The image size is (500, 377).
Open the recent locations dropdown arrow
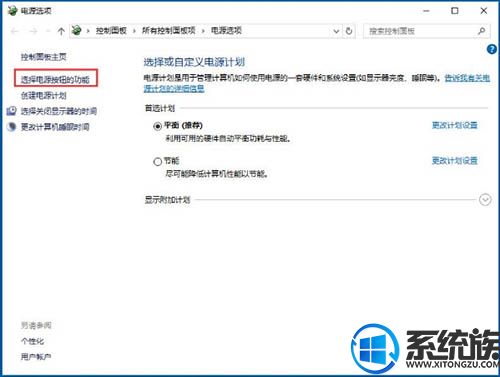tap(48, 31)
